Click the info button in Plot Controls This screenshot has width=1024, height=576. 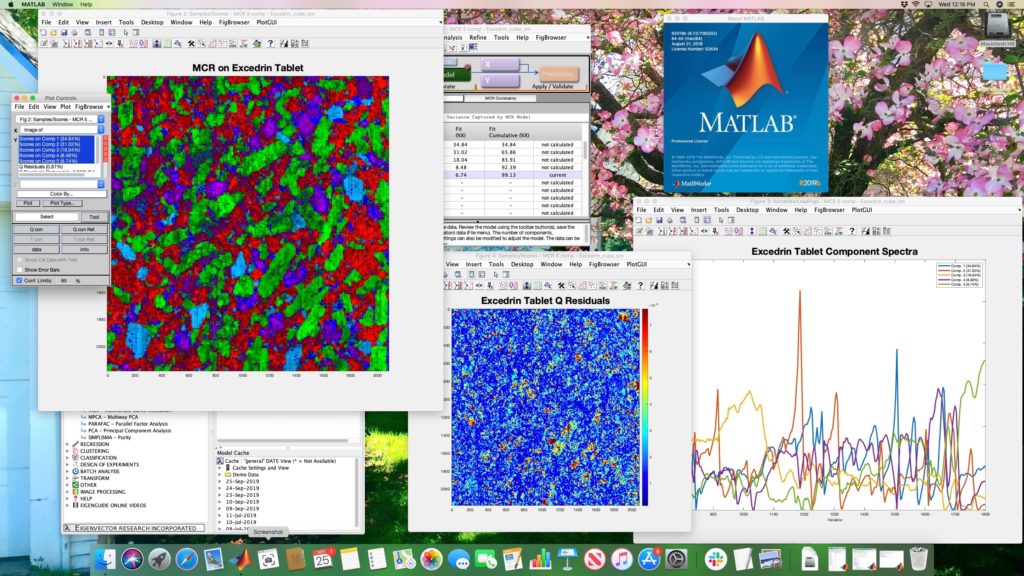pyautogui.click(x=84, y=249)
